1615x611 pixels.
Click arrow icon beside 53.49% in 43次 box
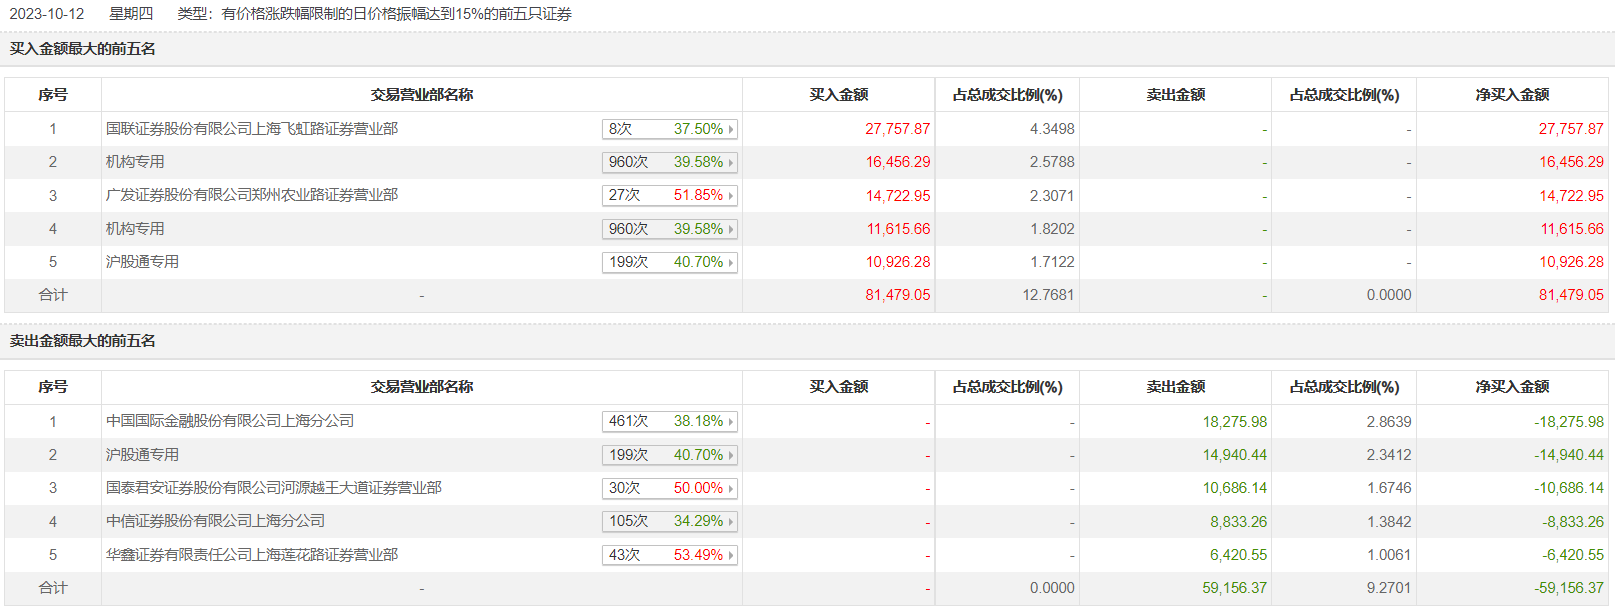pyautogui.click(x=731, y=556)
